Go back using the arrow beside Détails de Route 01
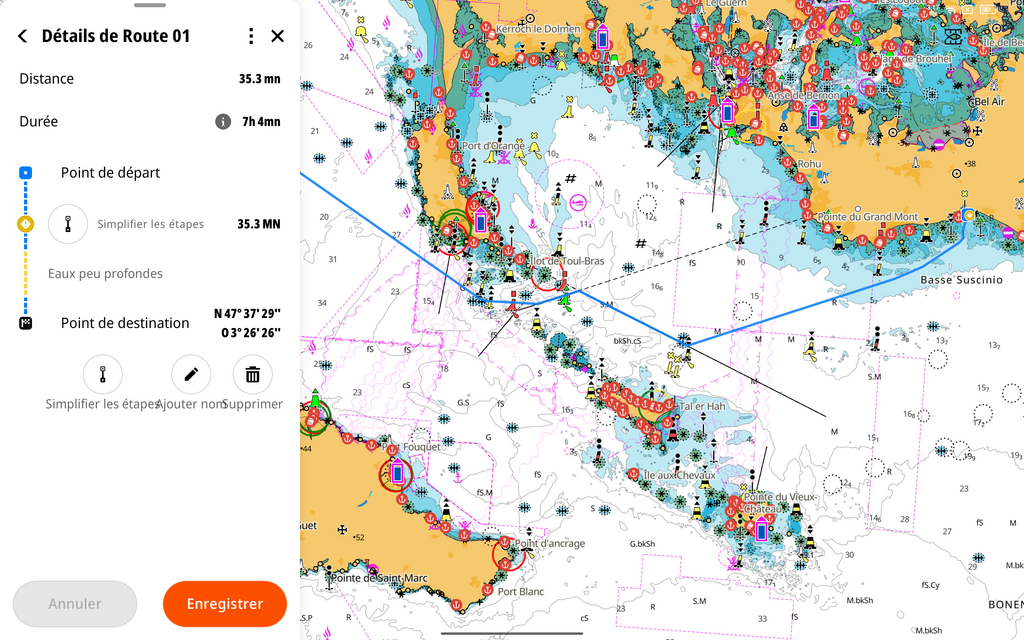This screenshot has width=1024, height=640. 23,36
